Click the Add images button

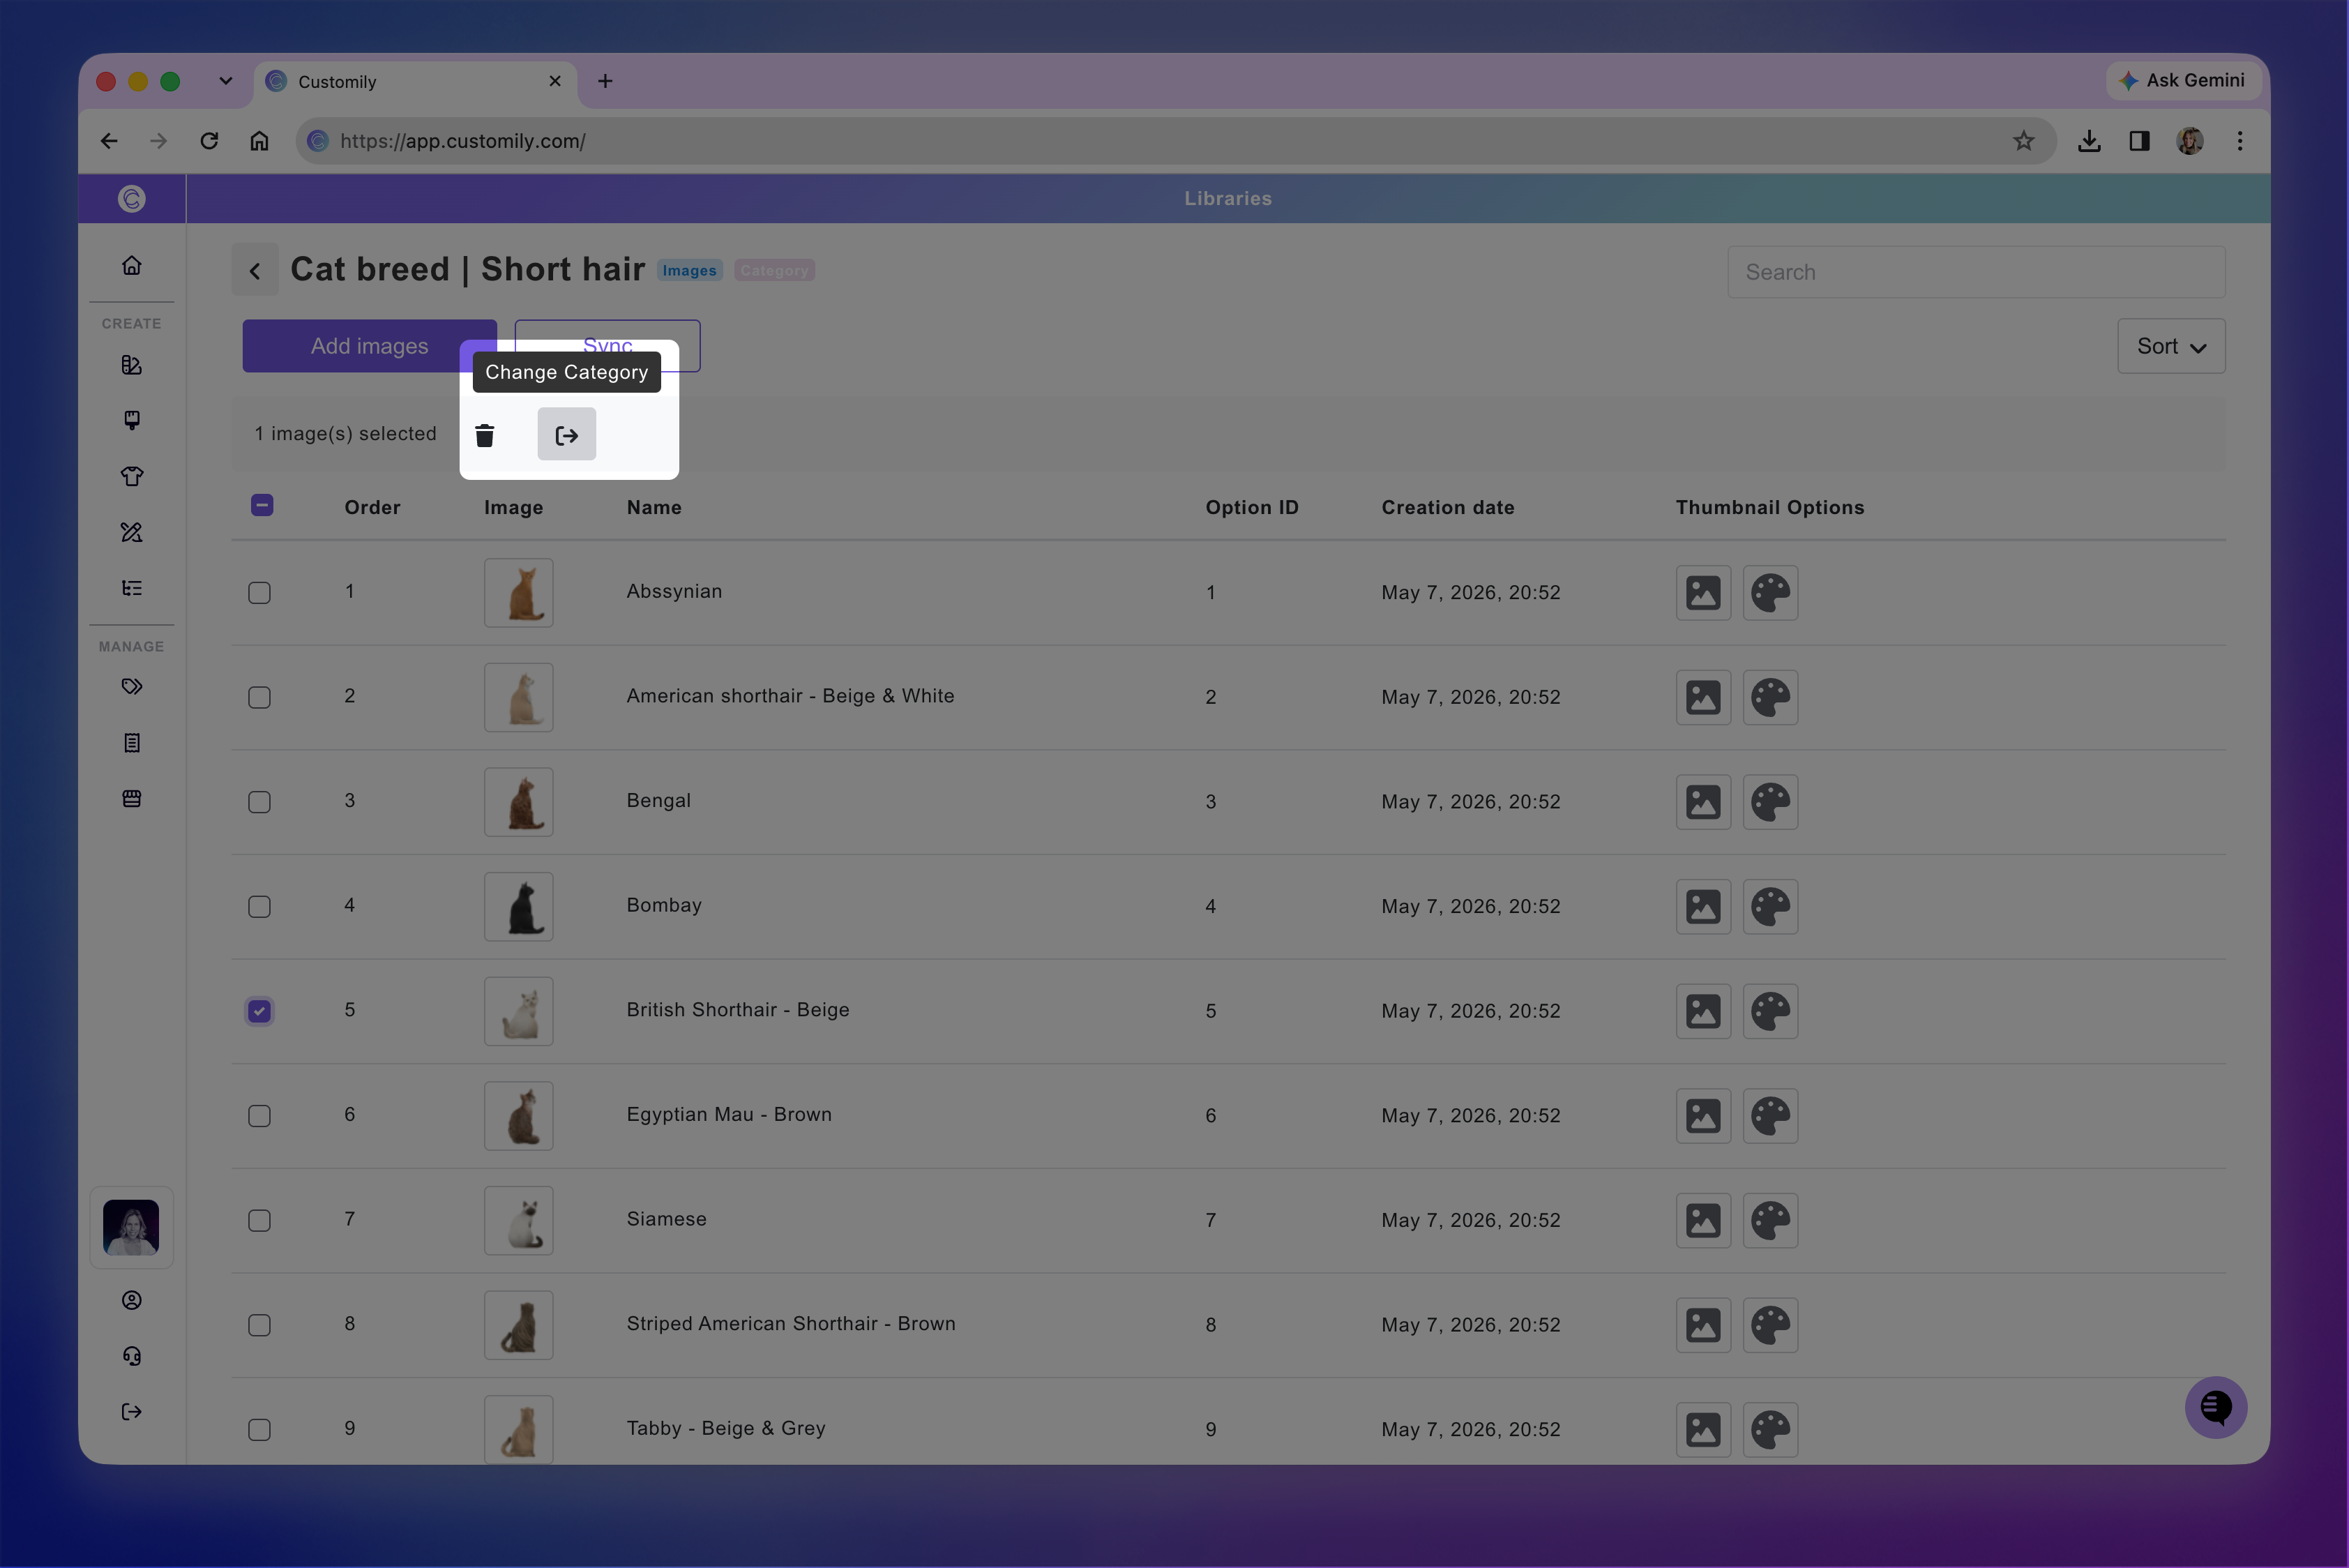click(x=369, y=346)
